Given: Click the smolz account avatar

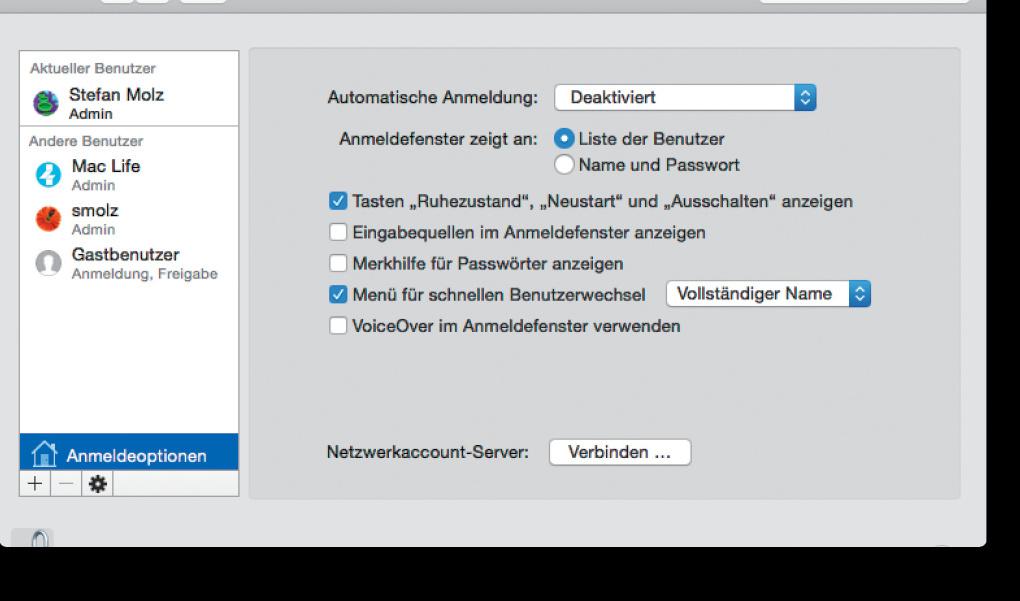Looking at the screenshot, I should pyautogui.click(x=48, y=219).
